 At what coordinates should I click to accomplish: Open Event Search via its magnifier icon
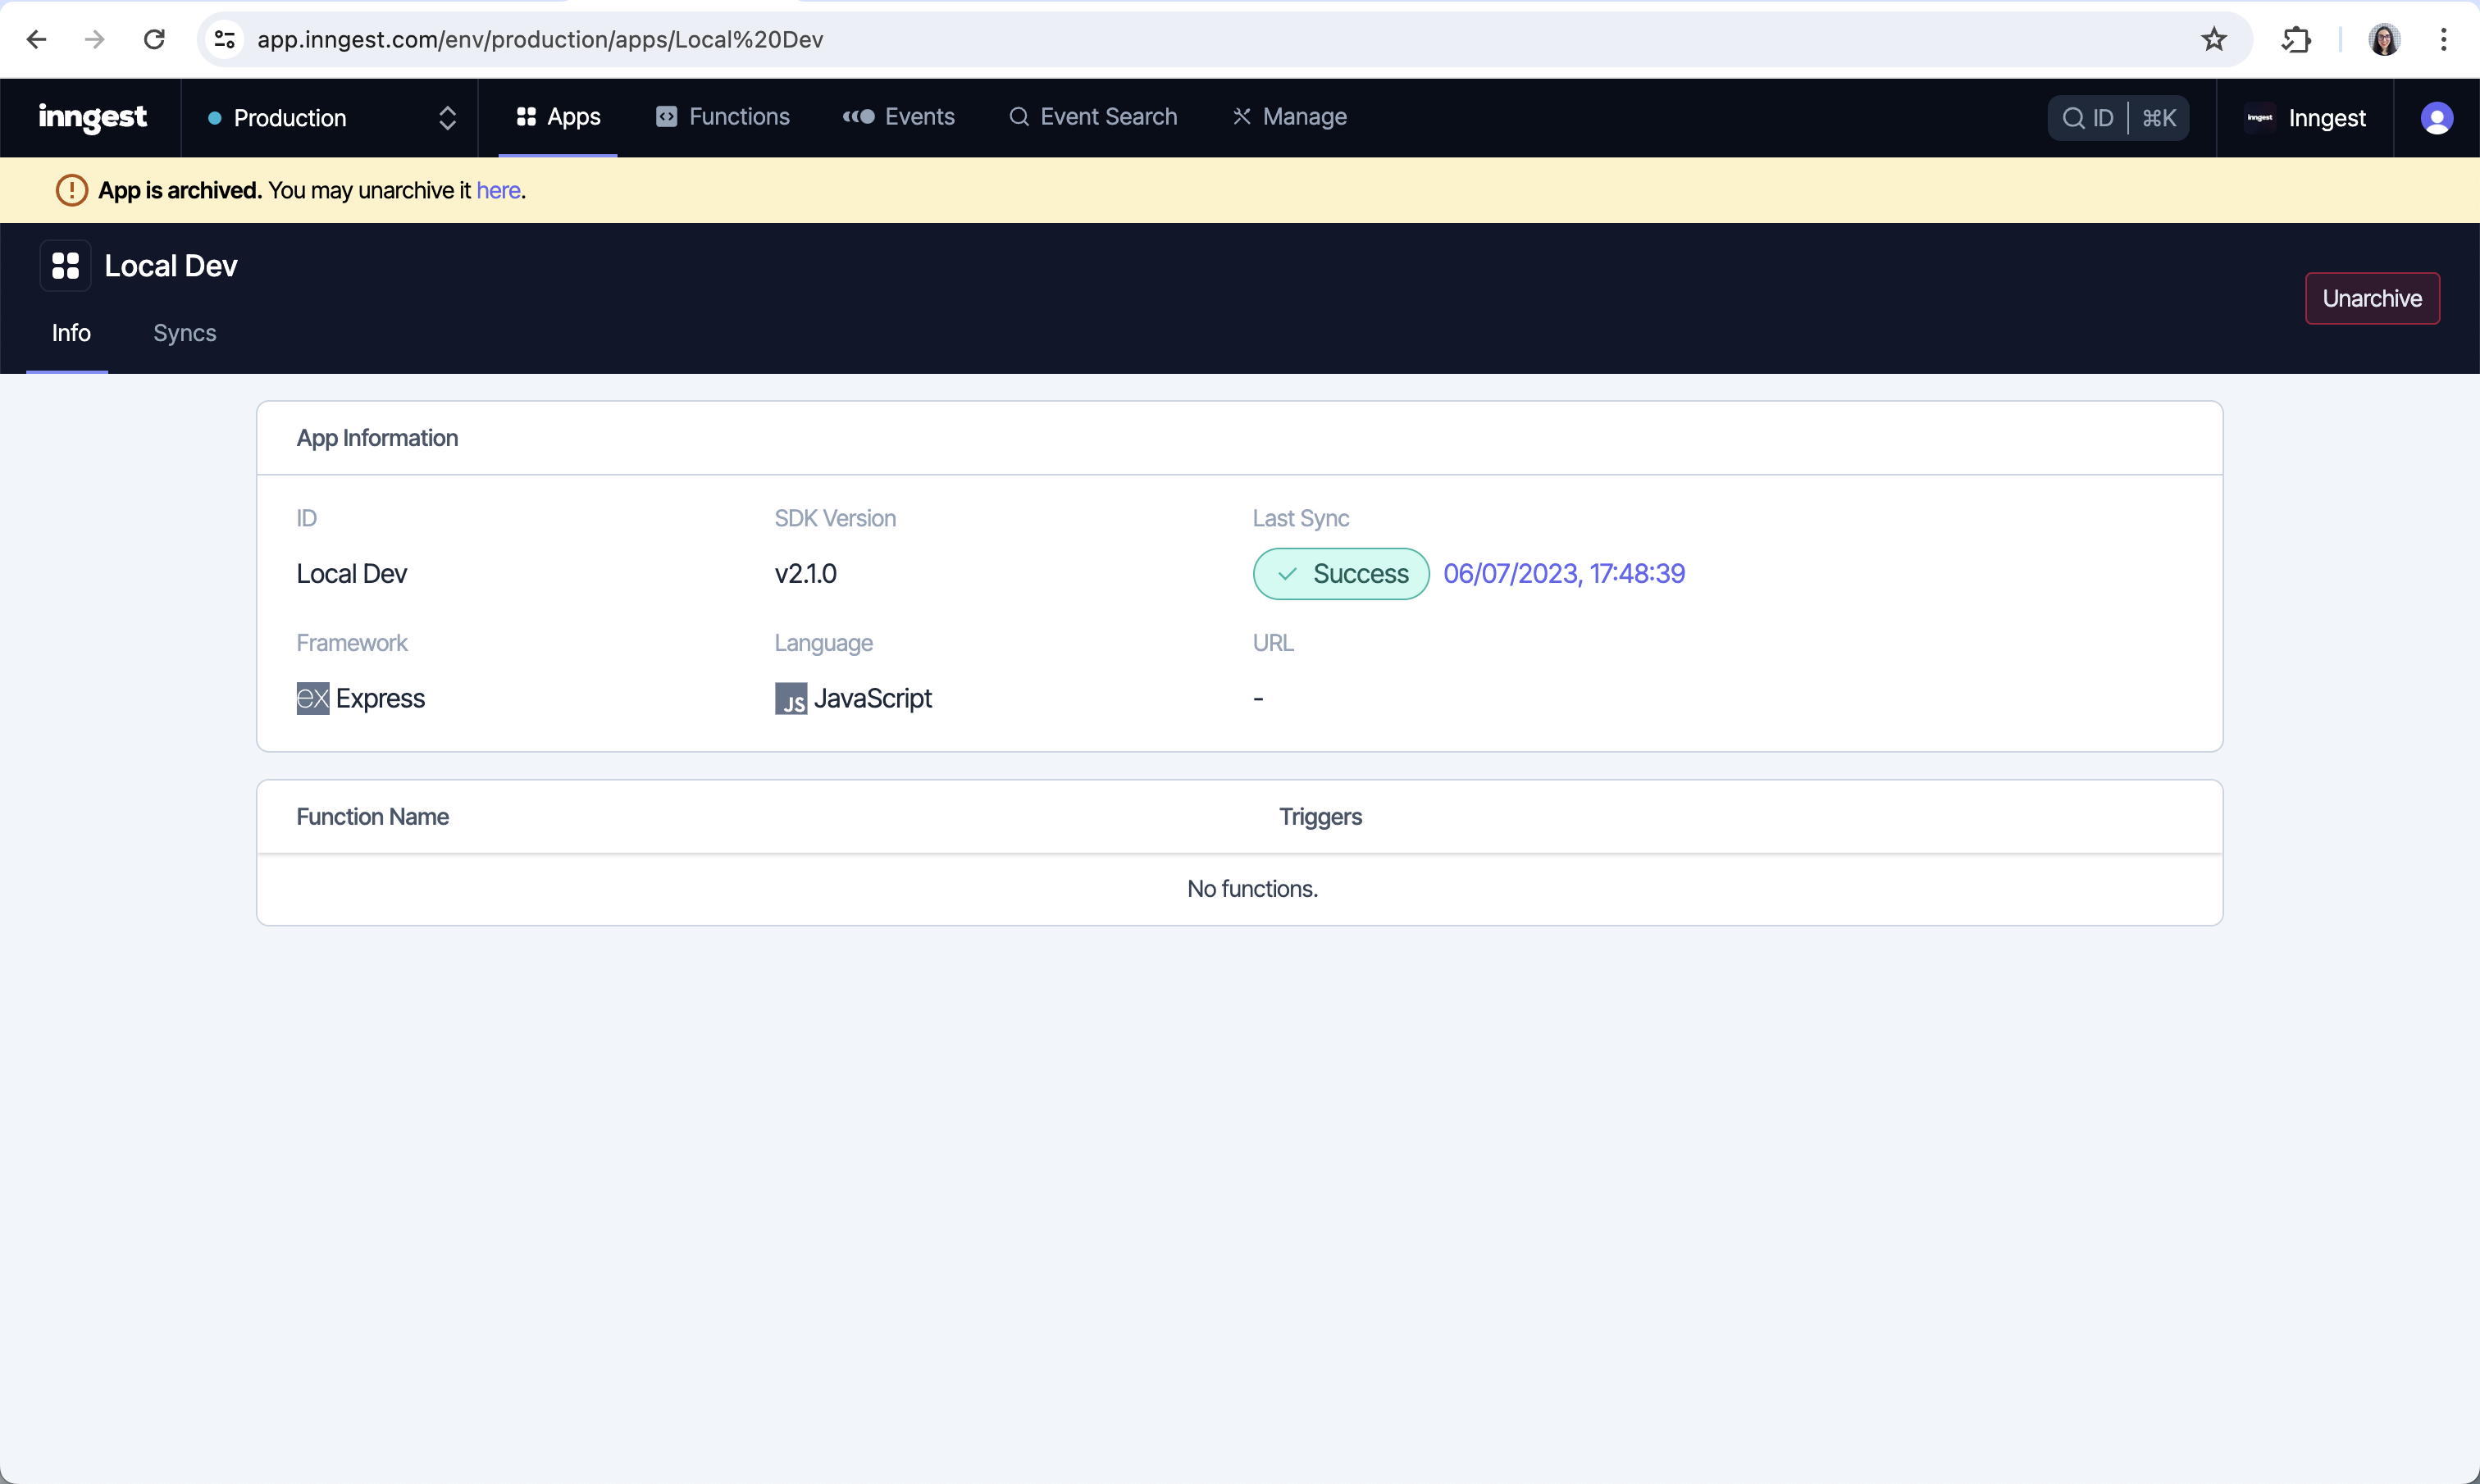click(x=1019, y=117)
